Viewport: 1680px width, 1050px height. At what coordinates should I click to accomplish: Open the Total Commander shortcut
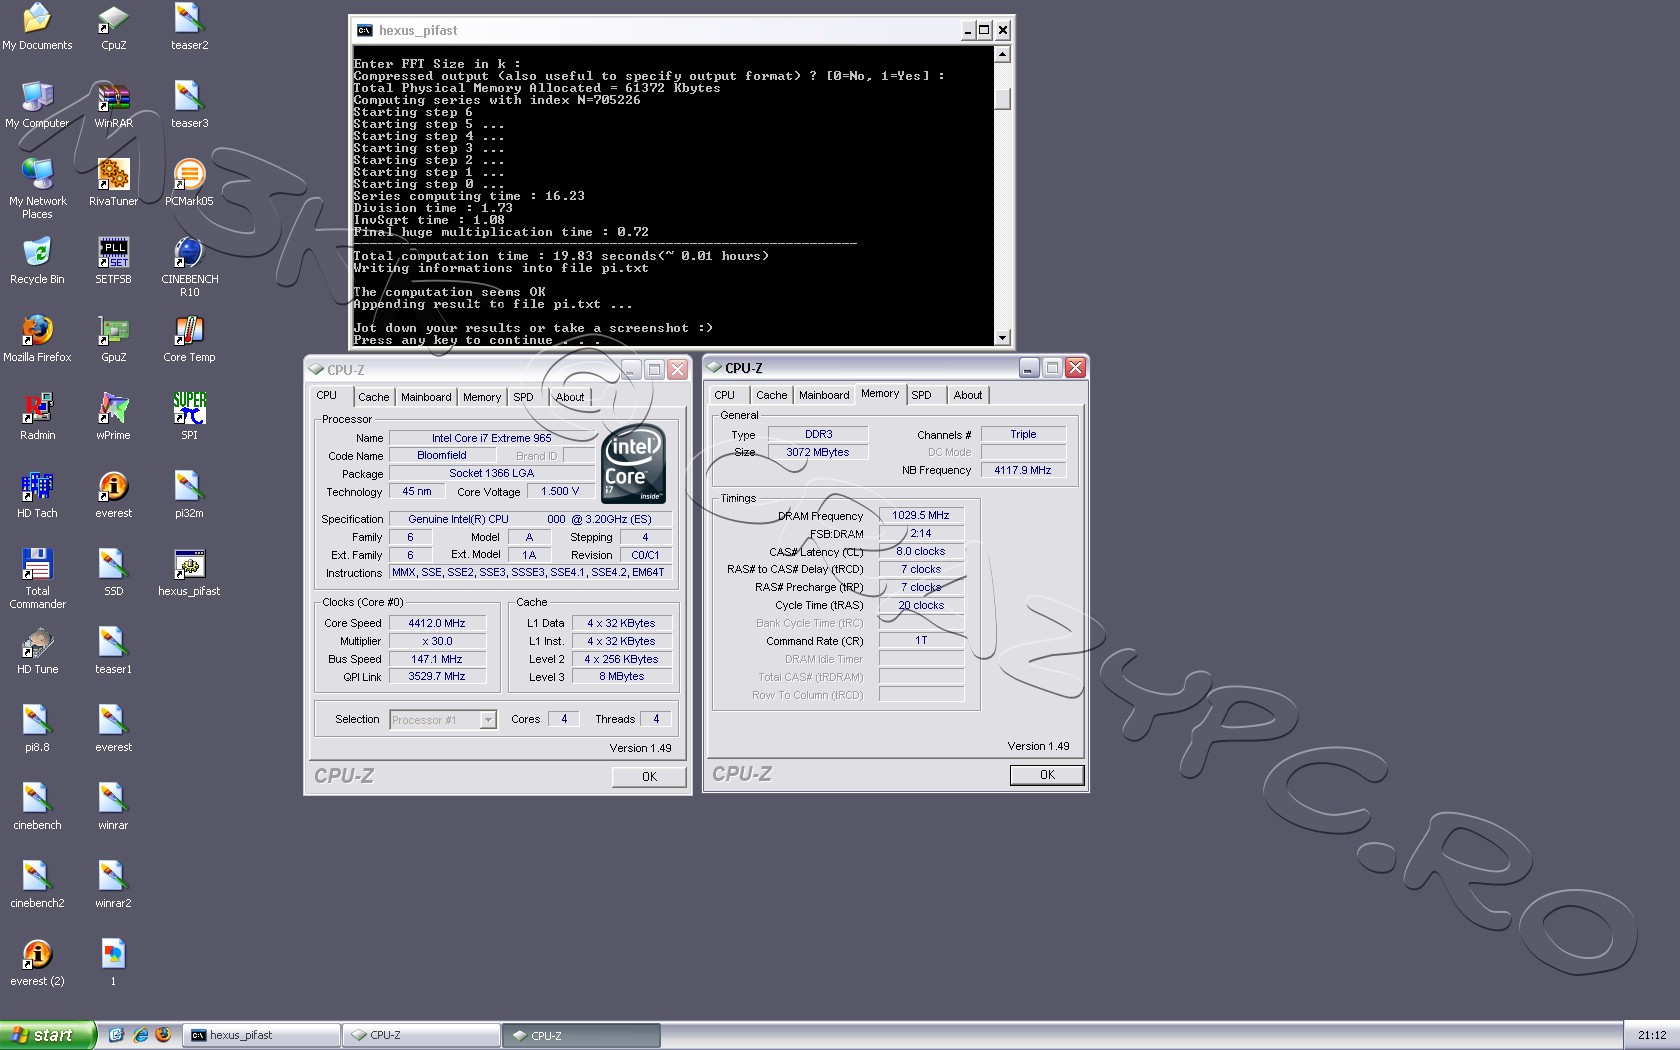[37, 579]
